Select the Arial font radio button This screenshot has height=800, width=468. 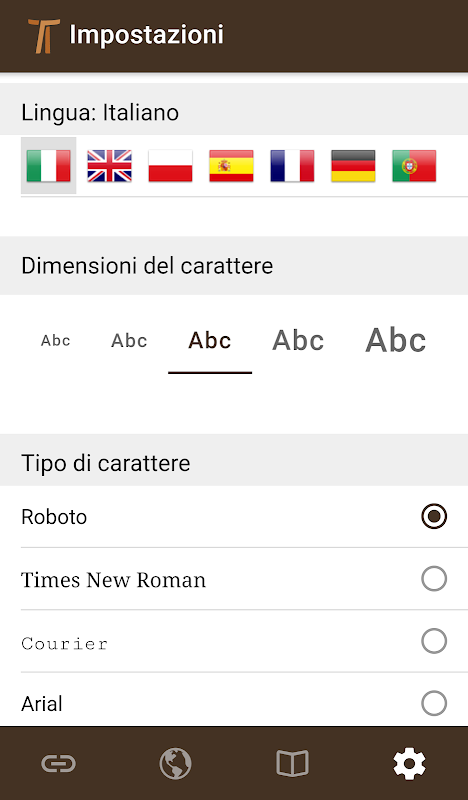coord(434,703)
